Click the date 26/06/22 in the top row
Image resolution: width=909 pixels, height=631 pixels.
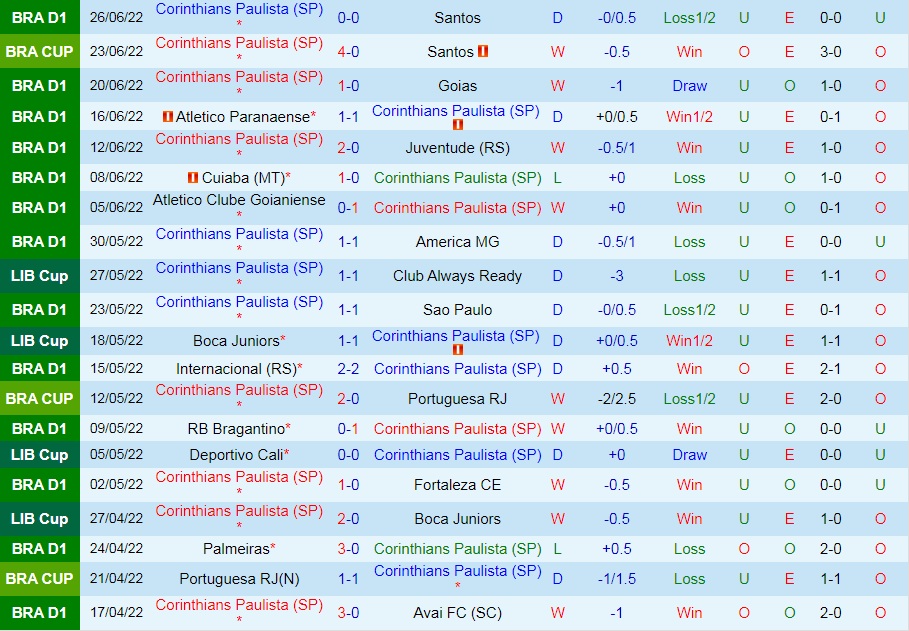tap(116, 17)
